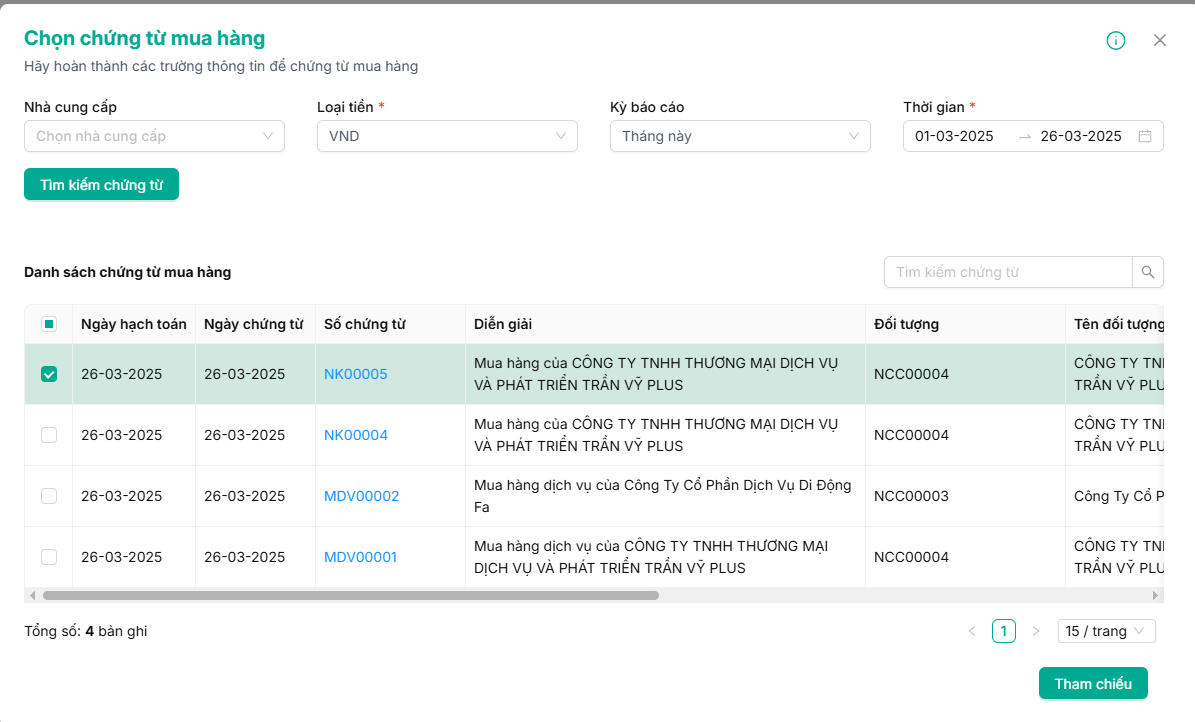
Task: Open the Nhà cung cấp dropdown
Action: [154, 136]
